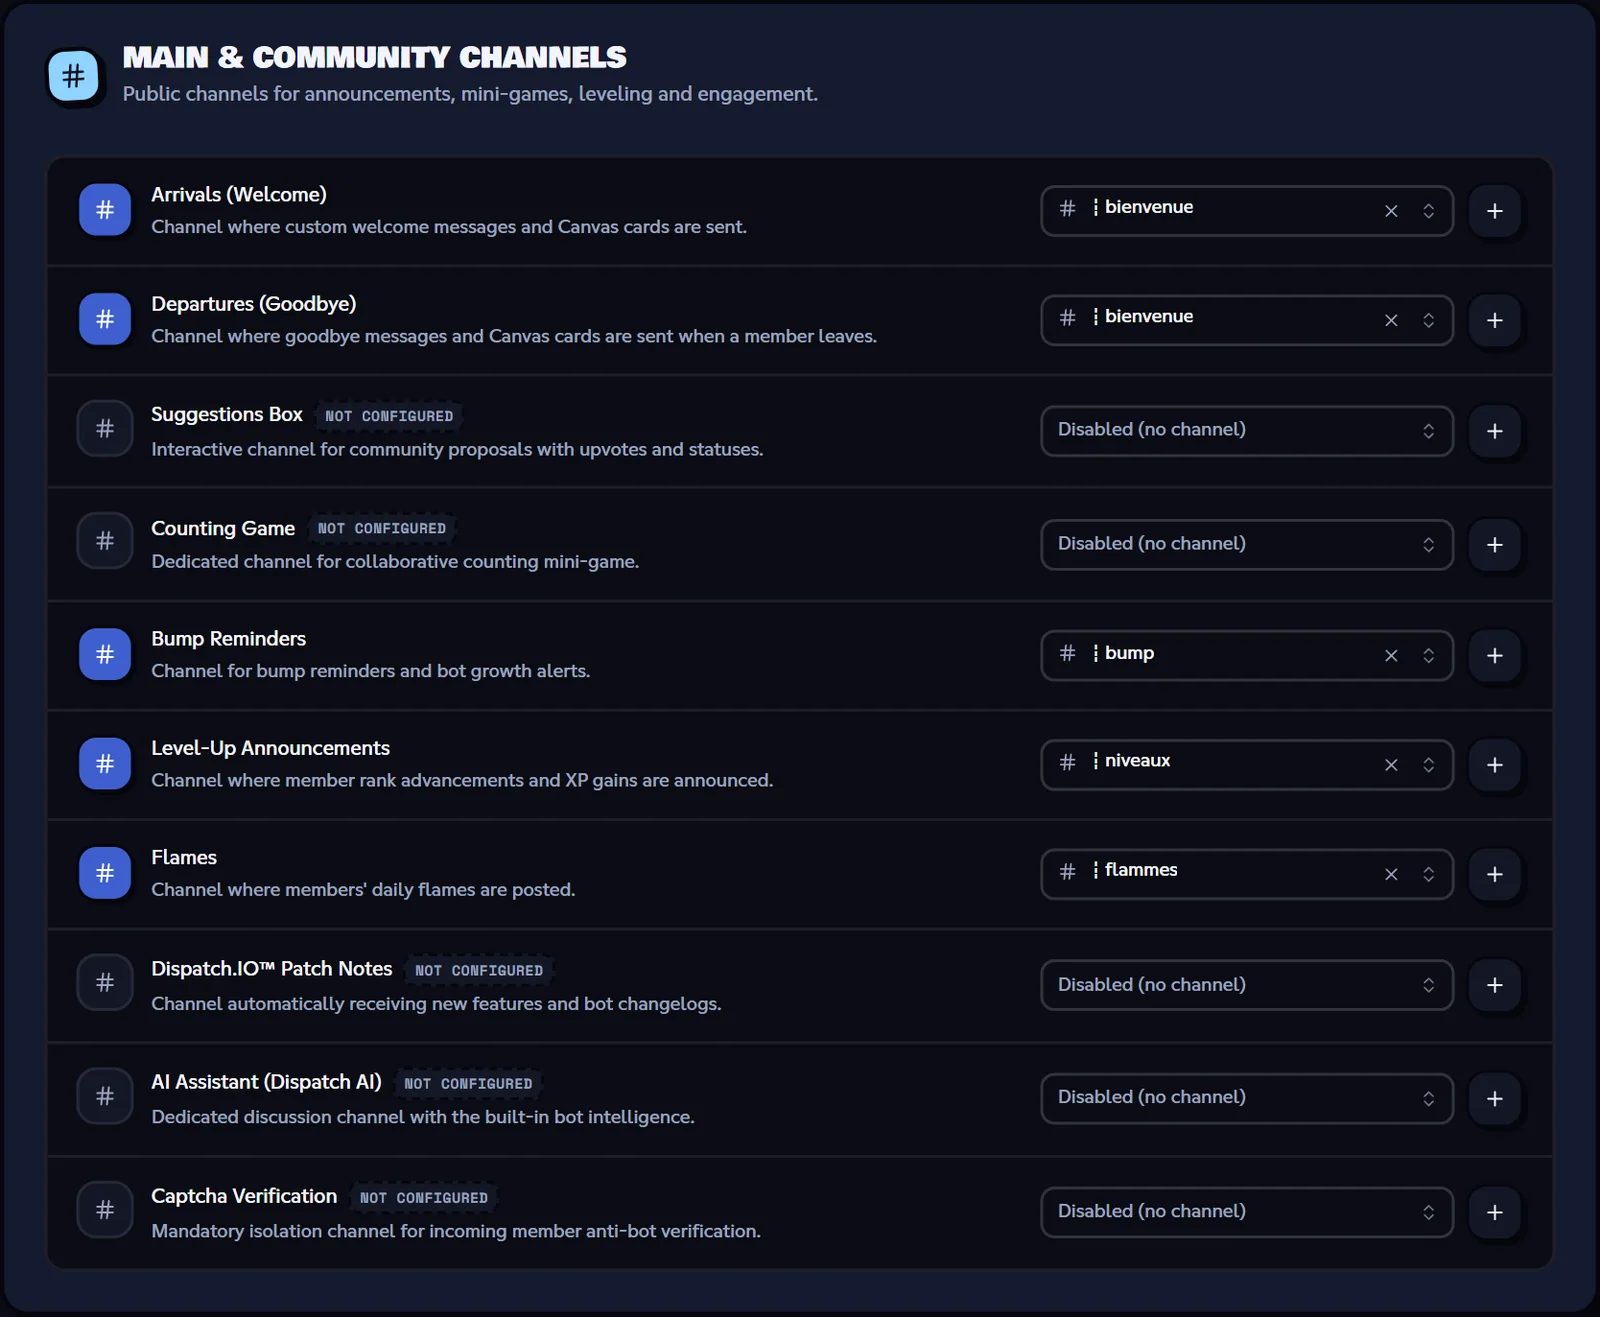Open the Bump Reminders channel dropdown
The width and height of the screenshot is (1600, 1317).
[1247, 655]
